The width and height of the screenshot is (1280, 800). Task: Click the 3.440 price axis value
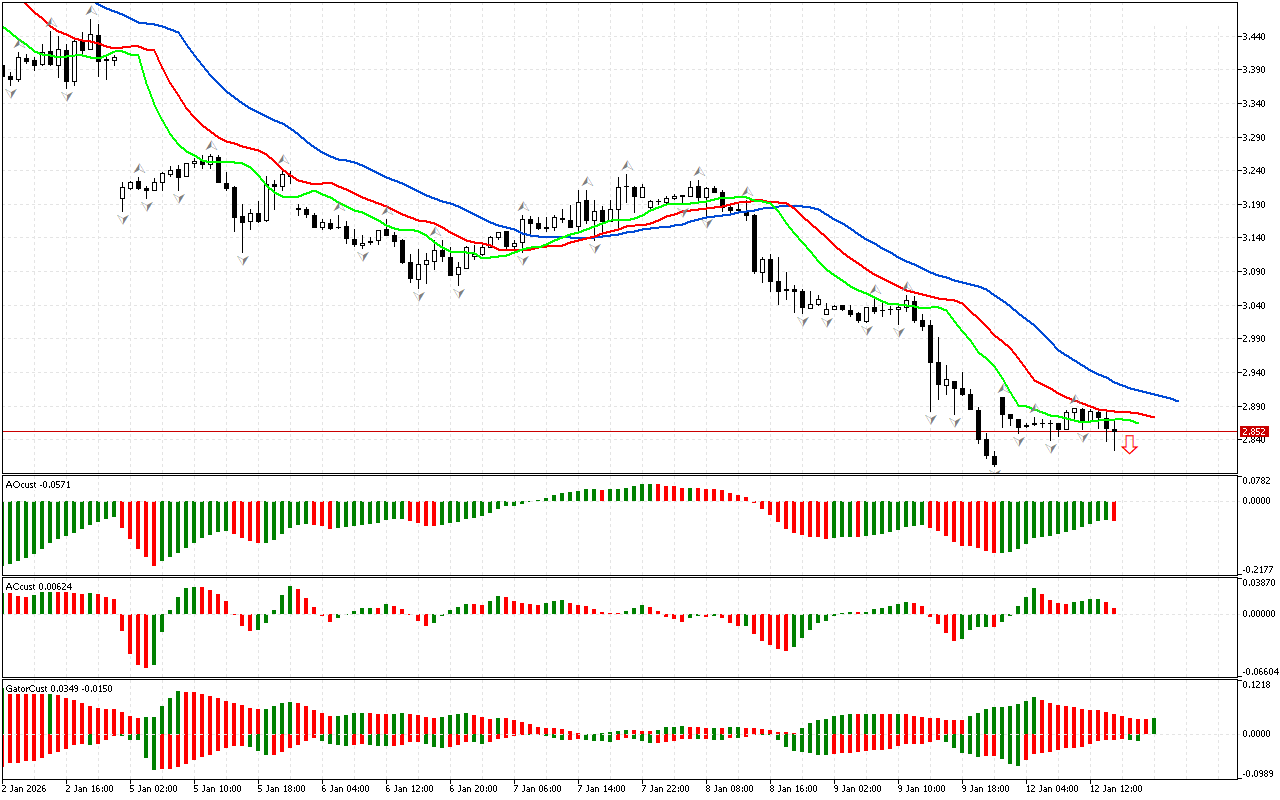1256,36
